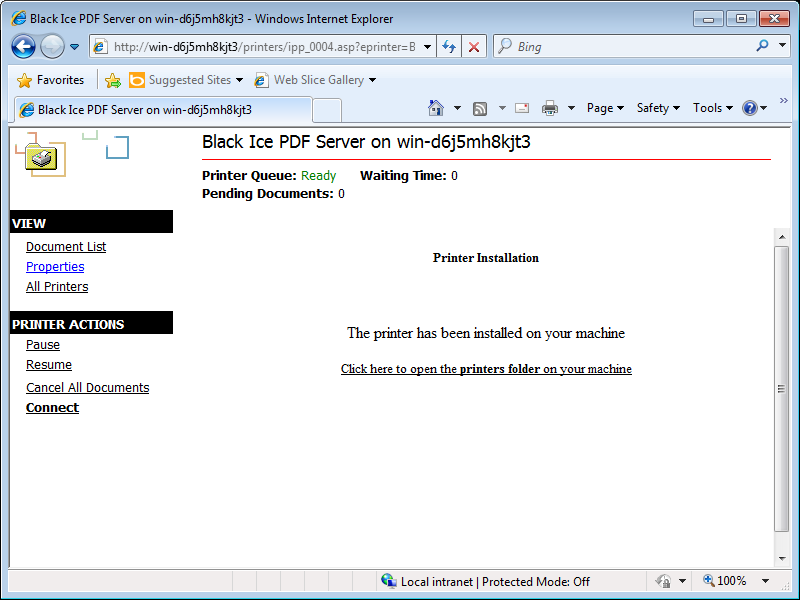Select the Black Ice PDF Server tab
Image resolution: width=800 pixels, height=600 pixels.
tap(145, 110)
